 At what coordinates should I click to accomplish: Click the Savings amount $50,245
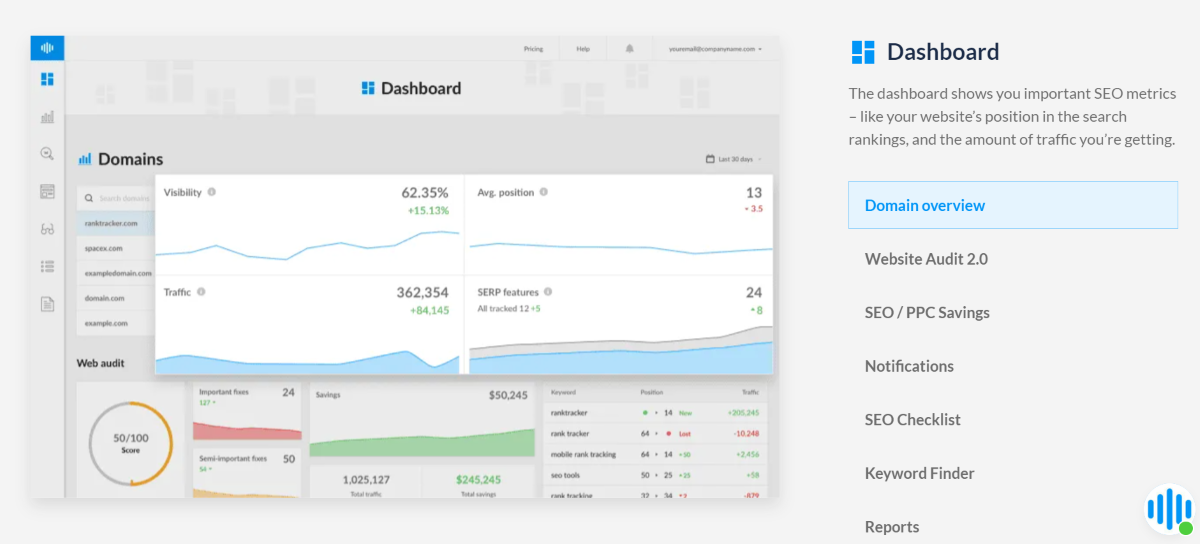pyautogui.click(x=508, y=395)
